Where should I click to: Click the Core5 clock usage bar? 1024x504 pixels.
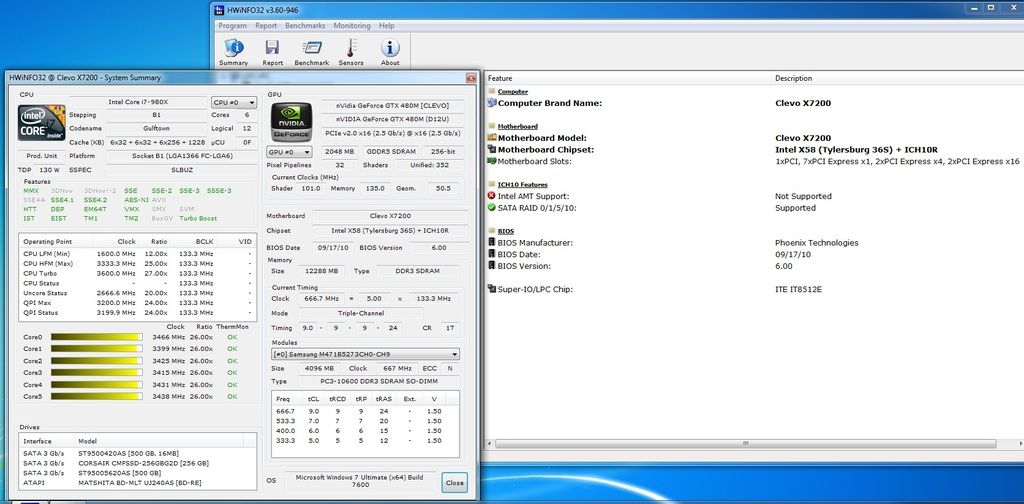(97, 396)
